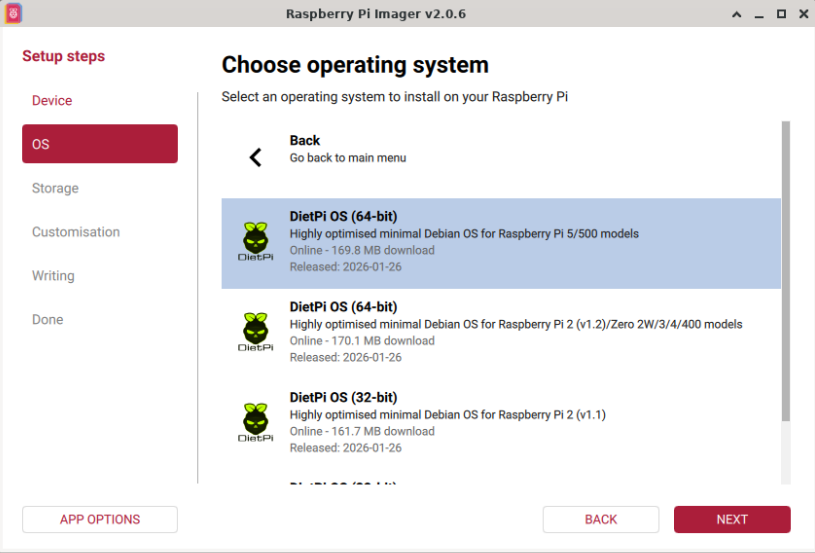Click the title bar keep-above arrow icon
The image size is (815, 553).
737,14
